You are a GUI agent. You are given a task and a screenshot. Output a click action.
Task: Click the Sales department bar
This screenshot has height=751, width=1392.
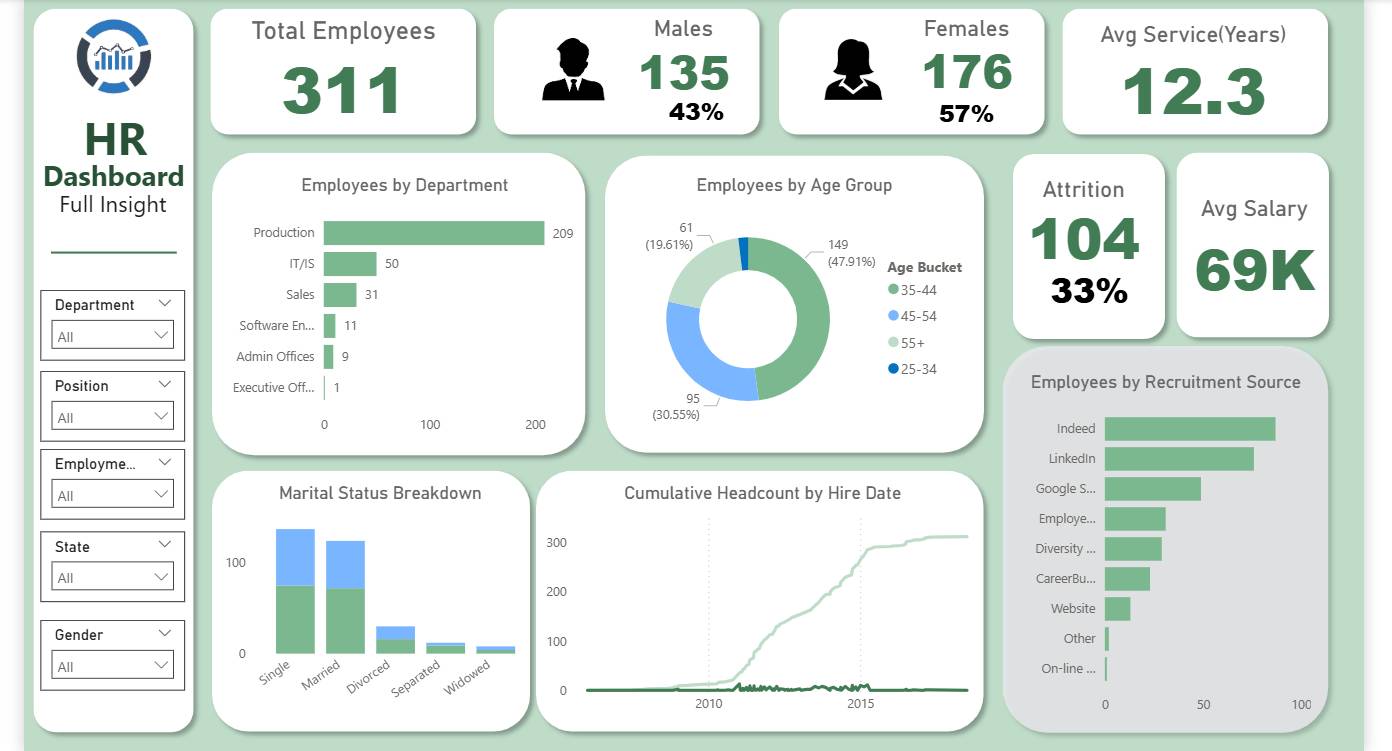click(340, 295)
